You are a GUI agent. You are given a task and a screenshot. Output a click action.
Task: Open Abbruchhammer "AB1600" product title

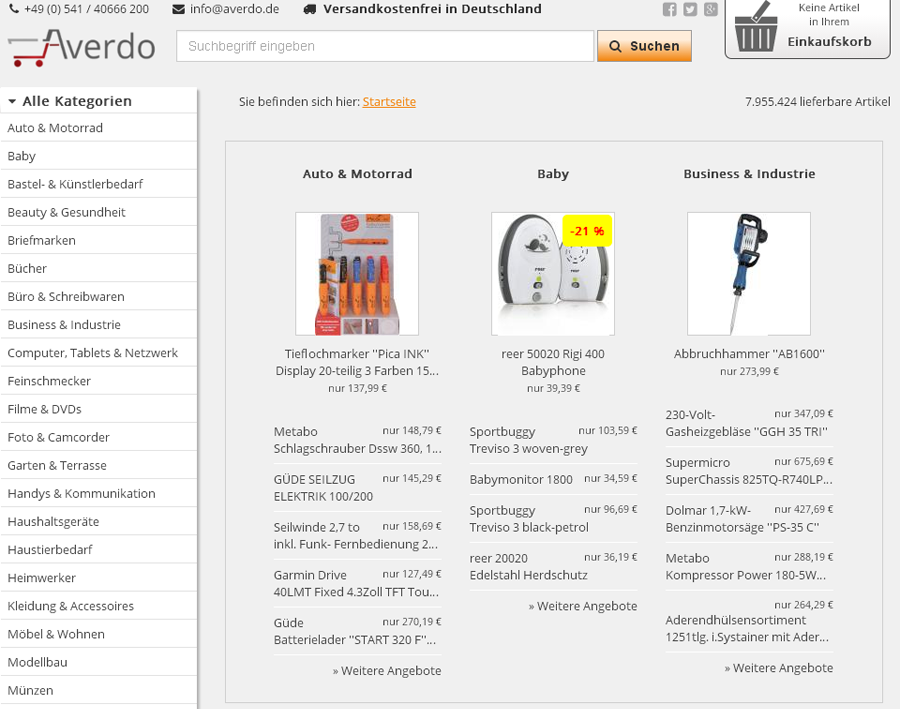tap(749, 354)
